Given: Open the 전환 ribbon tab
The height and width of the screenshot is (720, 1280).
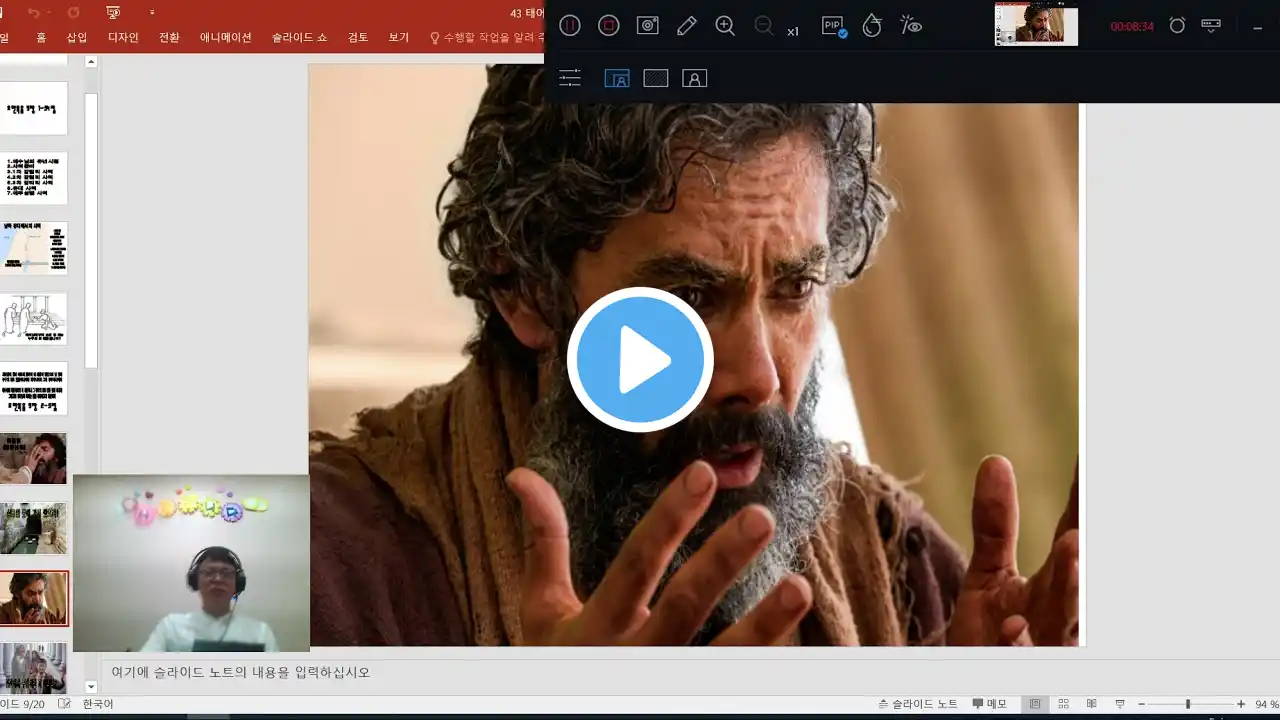Looking at the screenshot, I should (x=169, y=38).
